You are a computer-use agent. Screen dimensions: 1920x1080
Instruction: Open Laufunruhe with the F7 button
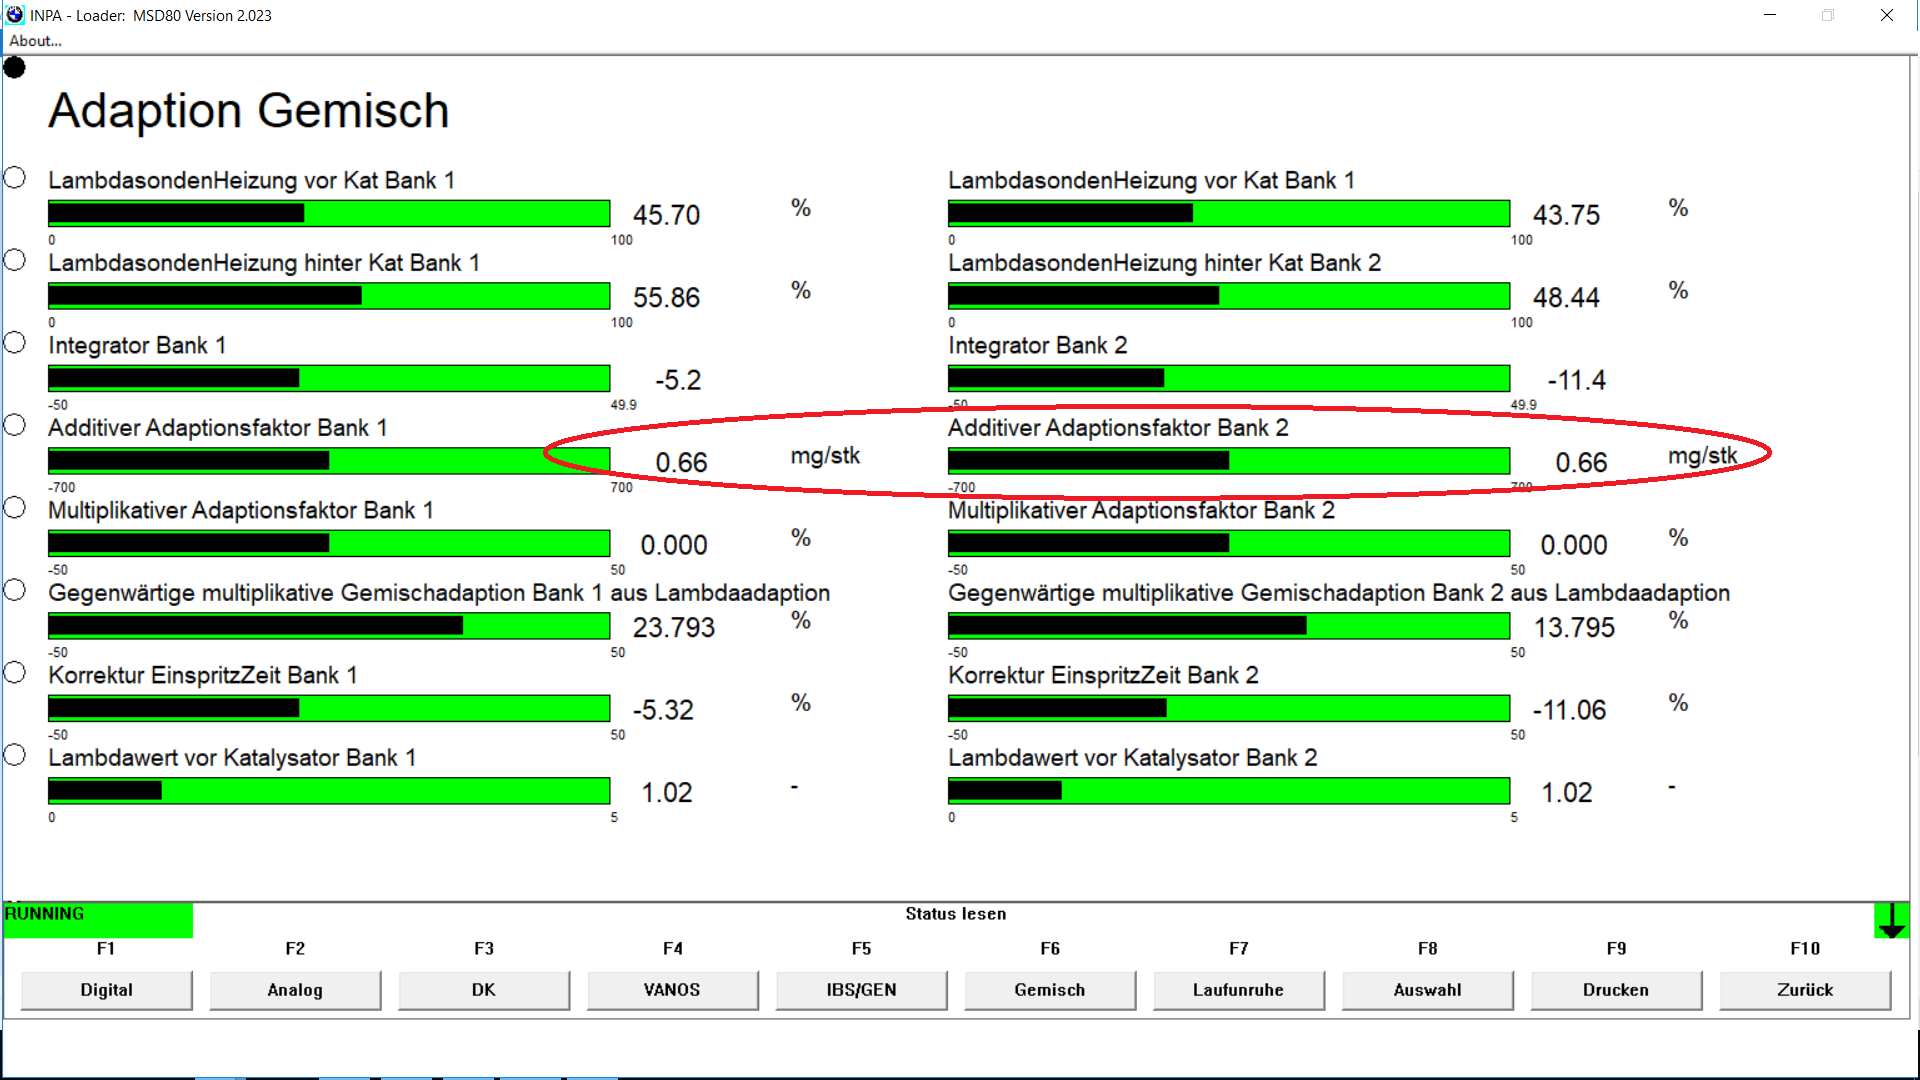1238,990
